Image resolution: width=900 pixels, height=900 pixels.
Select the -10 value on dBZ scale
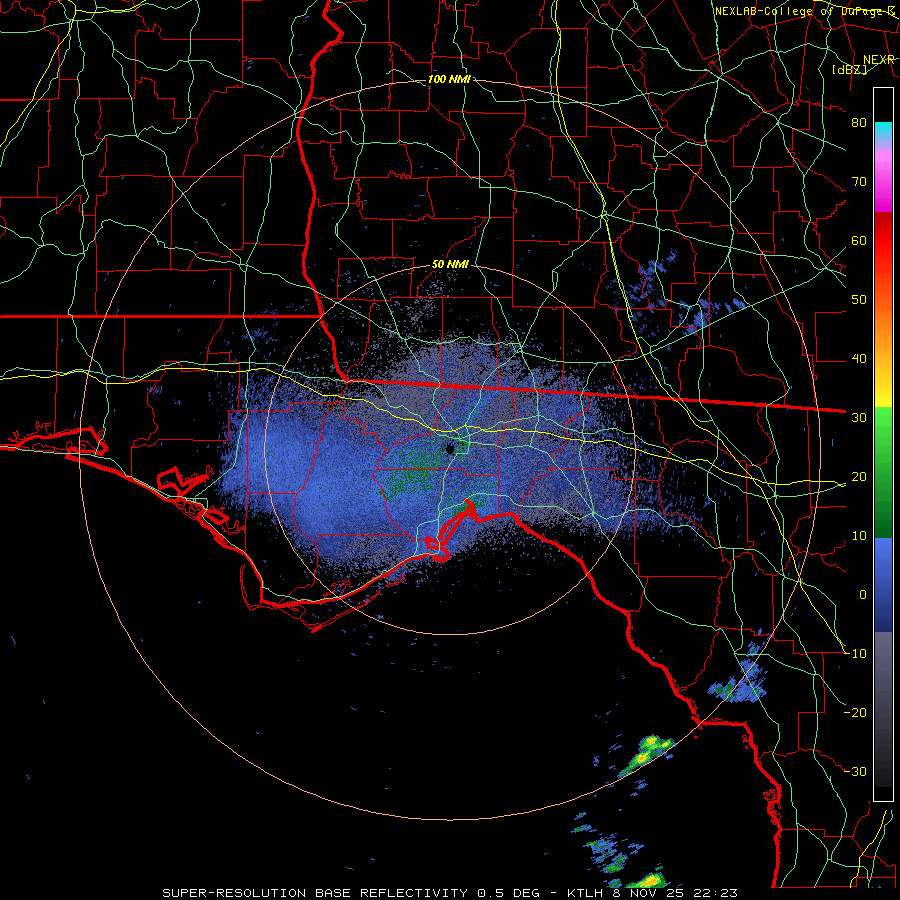pyautogui.click(x=855, y=654)
